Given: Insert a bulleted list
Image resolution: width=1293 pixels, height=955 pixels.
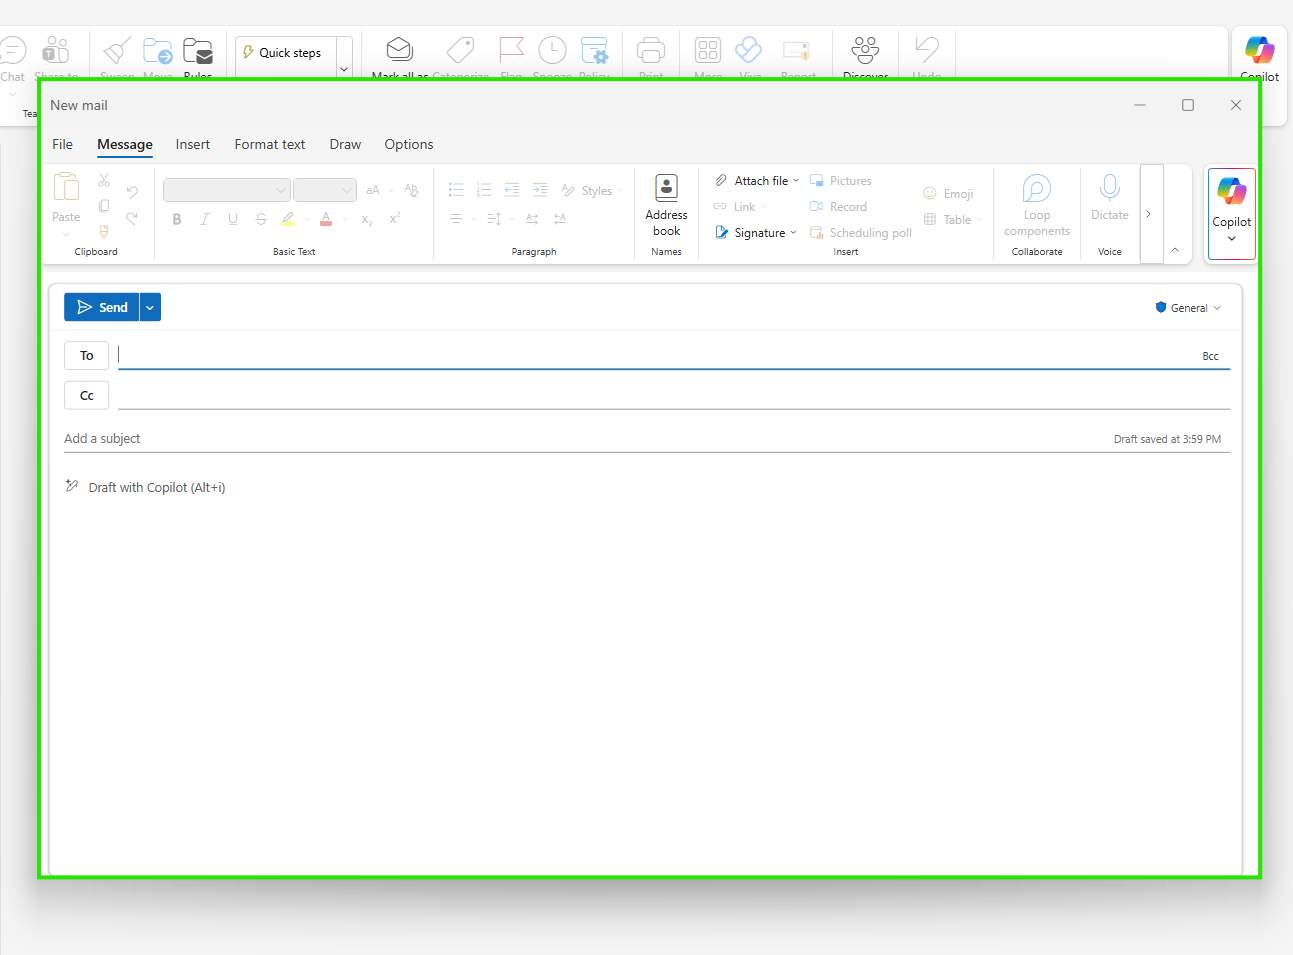Looking at the screenshot, I should 456,190.
